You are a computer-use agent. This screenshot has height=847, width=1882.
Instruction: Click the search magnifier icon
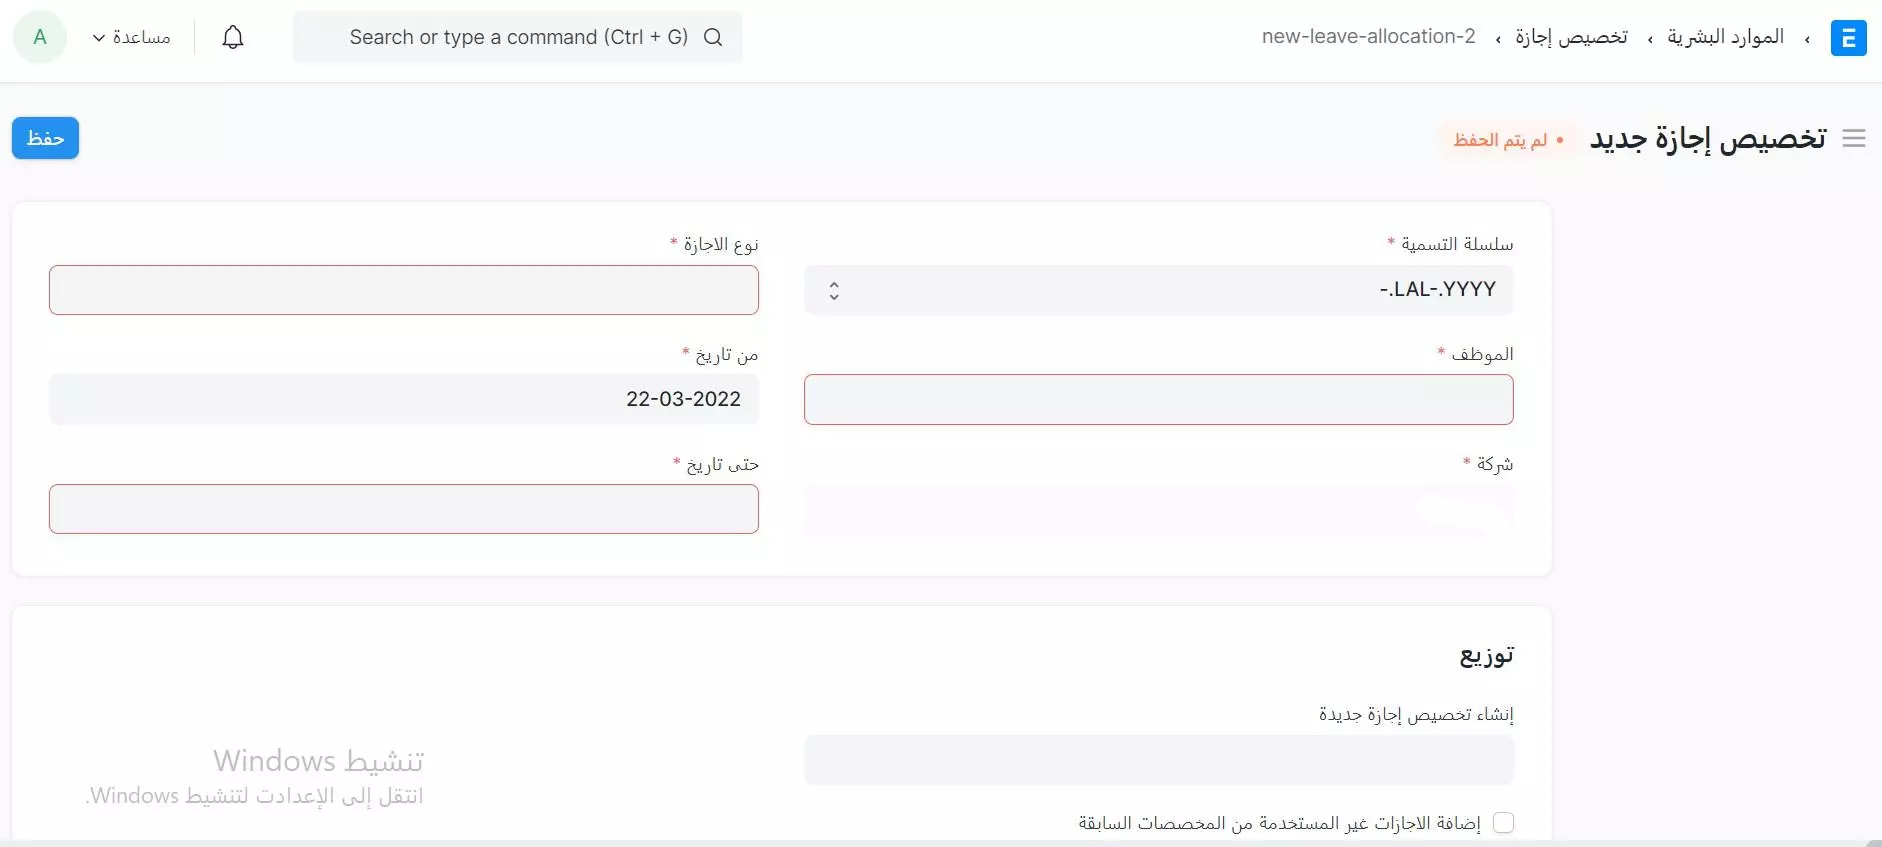713,37
